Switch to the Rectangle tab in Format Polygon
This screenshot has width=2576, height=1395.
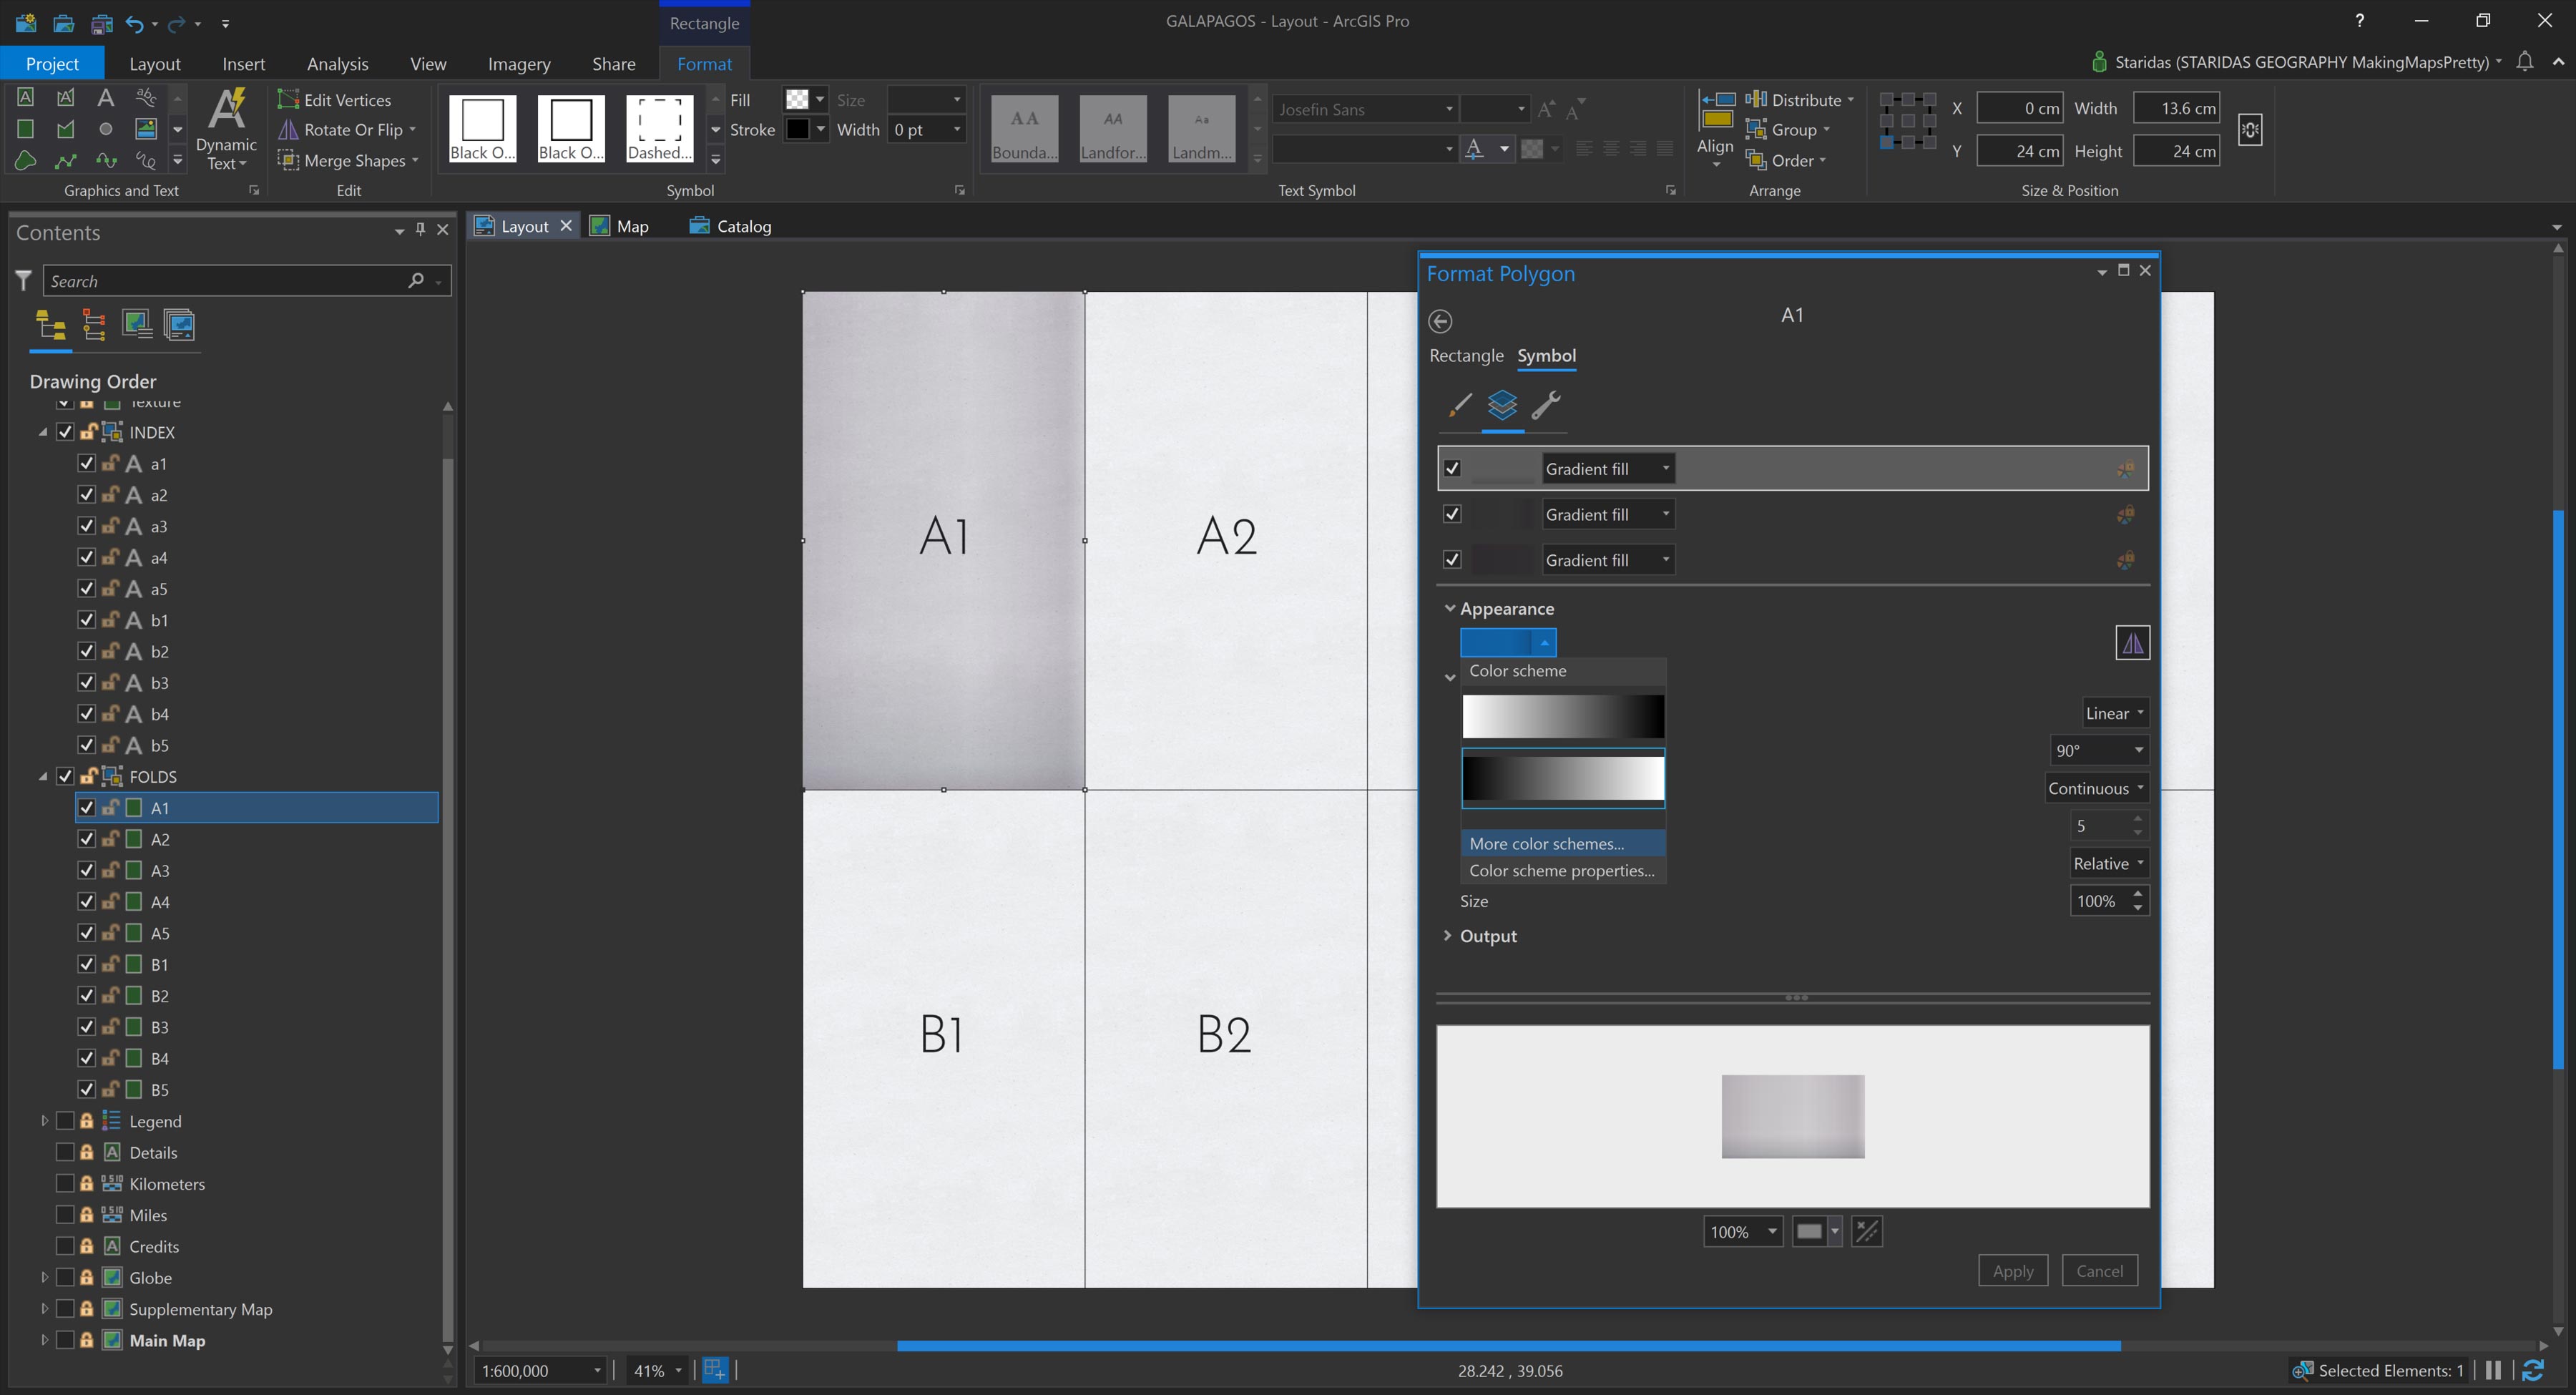[1466, 356]
